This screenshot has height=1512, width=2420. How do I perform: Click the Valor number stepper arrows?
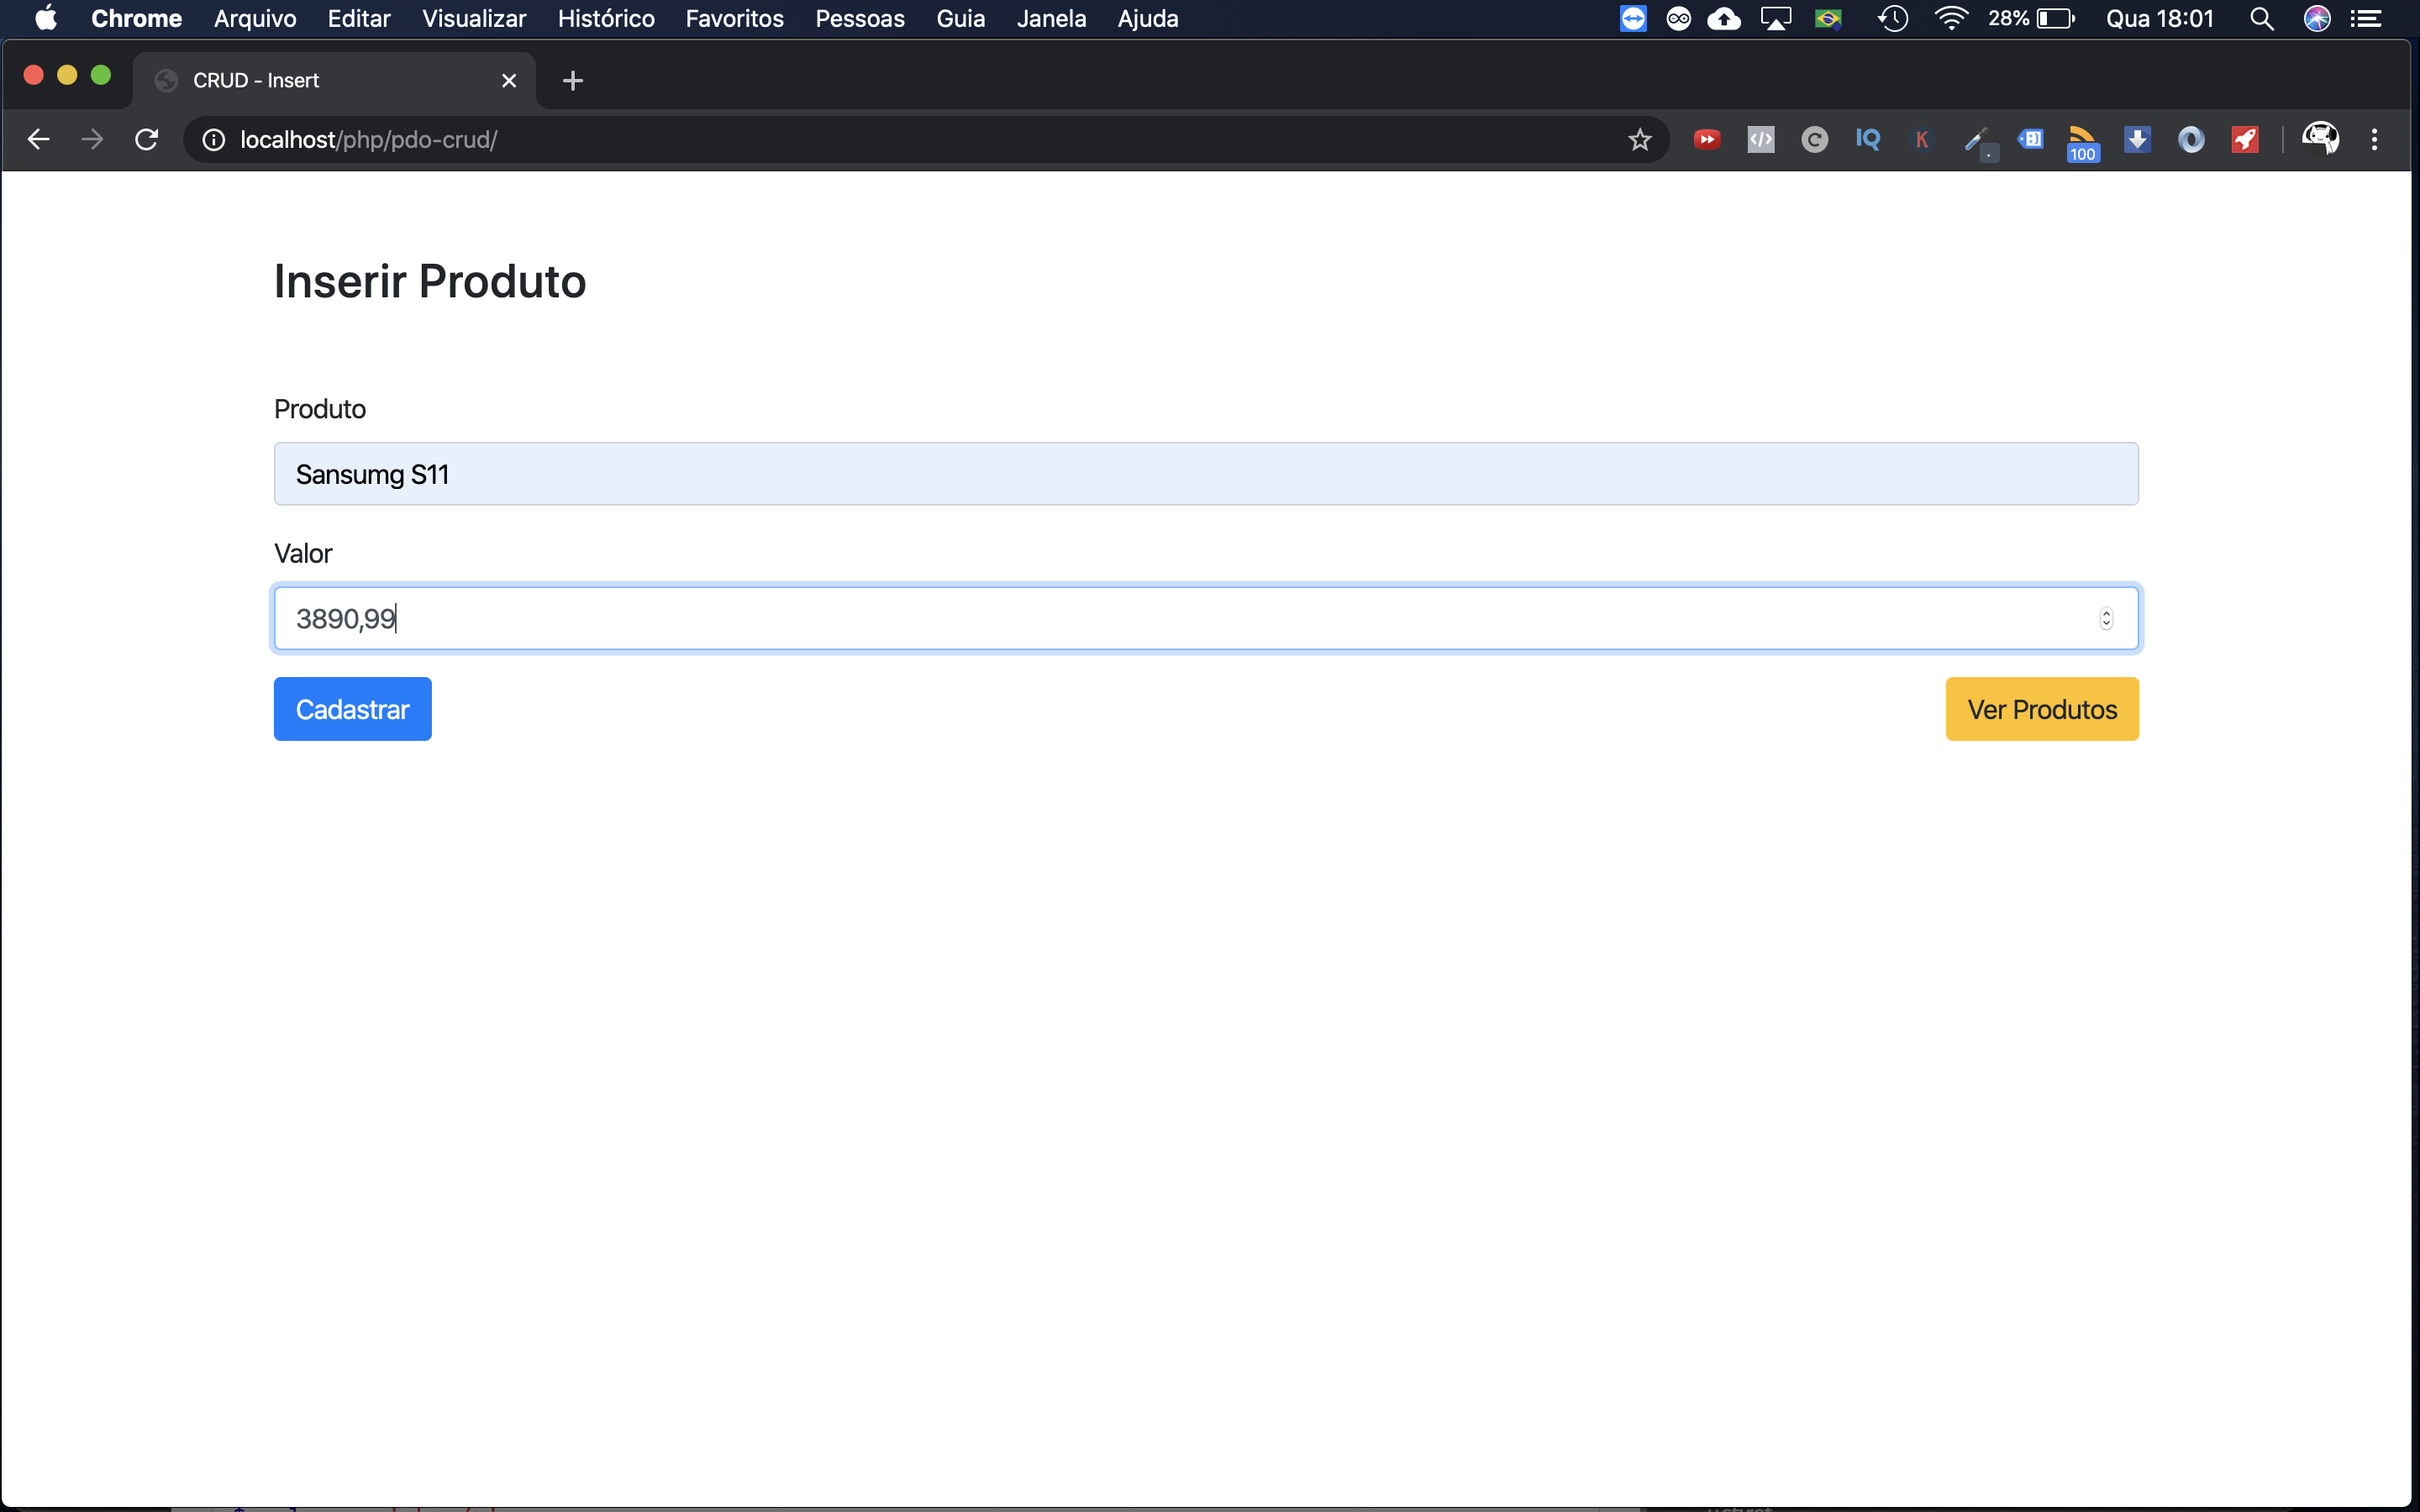pyautogui.click(x=2106, y=619)
